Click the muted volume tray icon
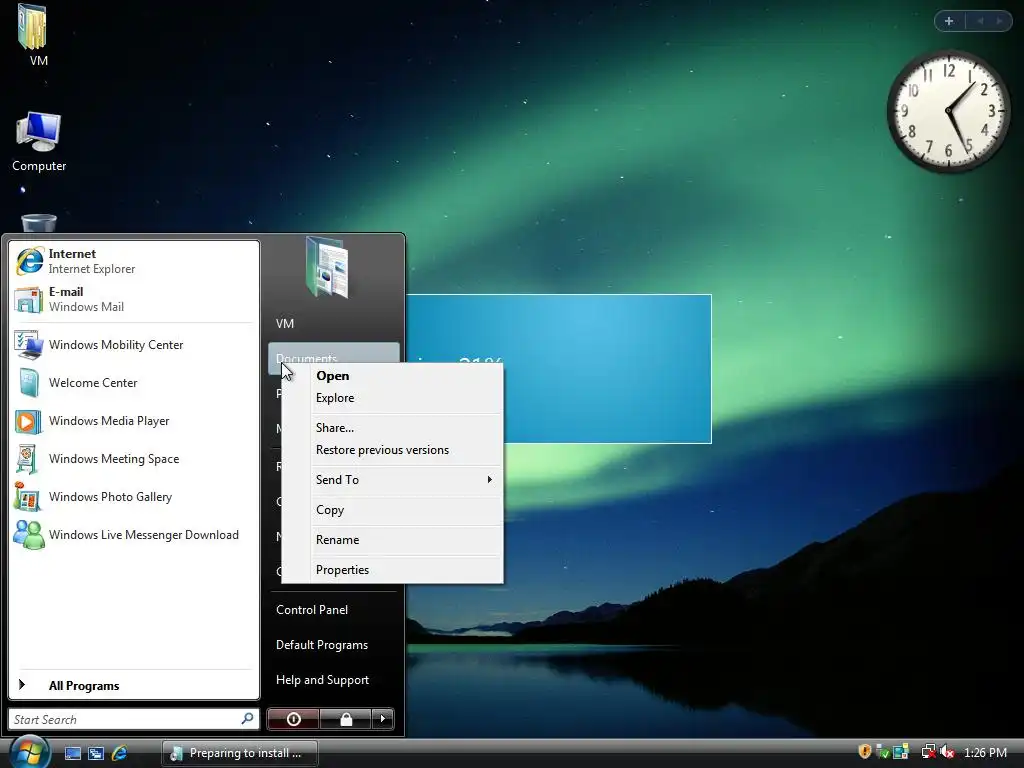This screenshot has height=768, width=1024. 948,752
